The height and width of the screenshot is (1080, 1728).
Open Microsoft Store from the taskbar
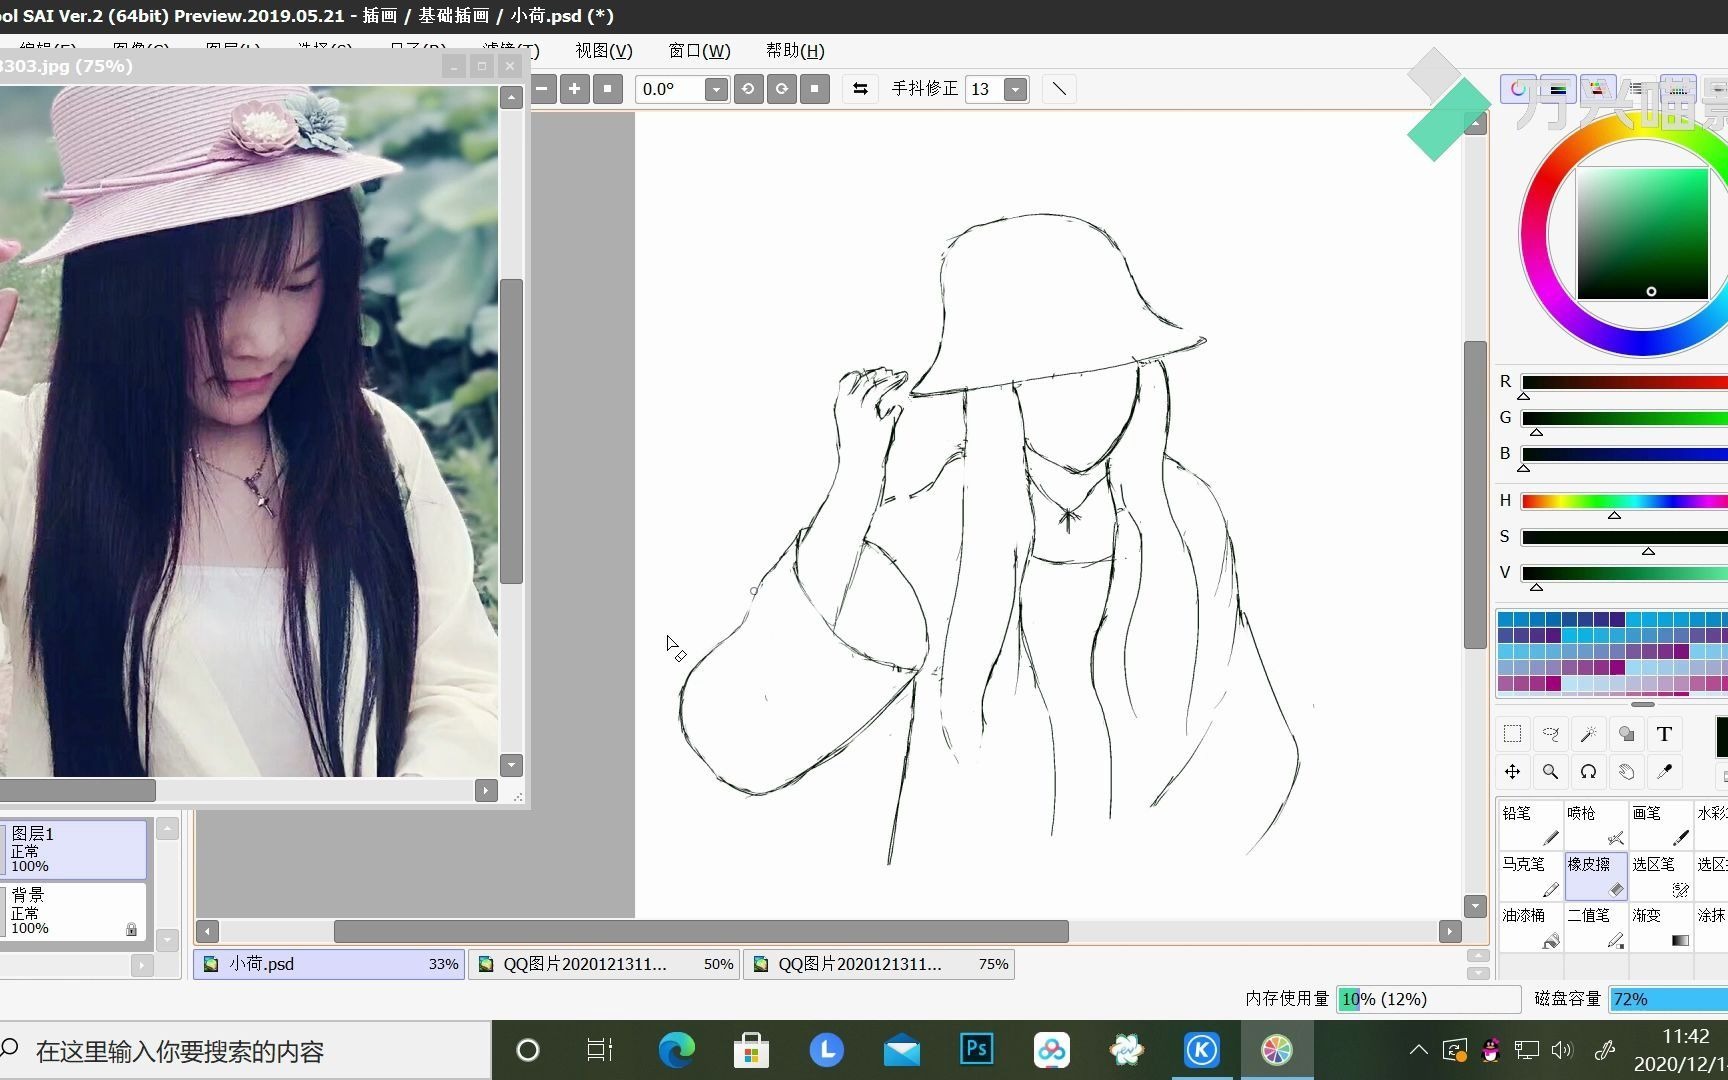click(751, 1050)
